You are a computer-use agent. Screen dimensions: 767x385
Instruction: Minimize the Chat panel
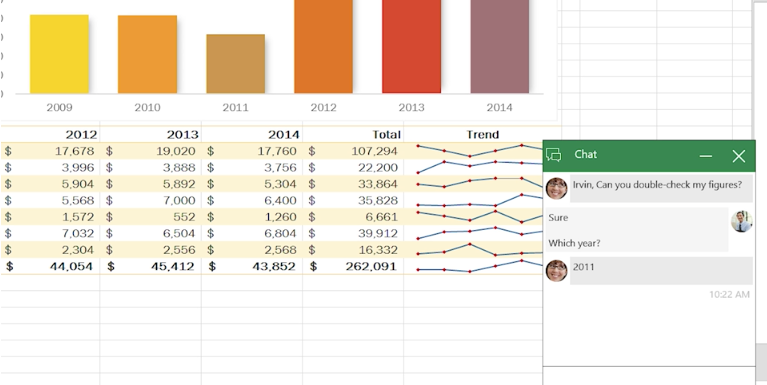[x=705, y=156]
